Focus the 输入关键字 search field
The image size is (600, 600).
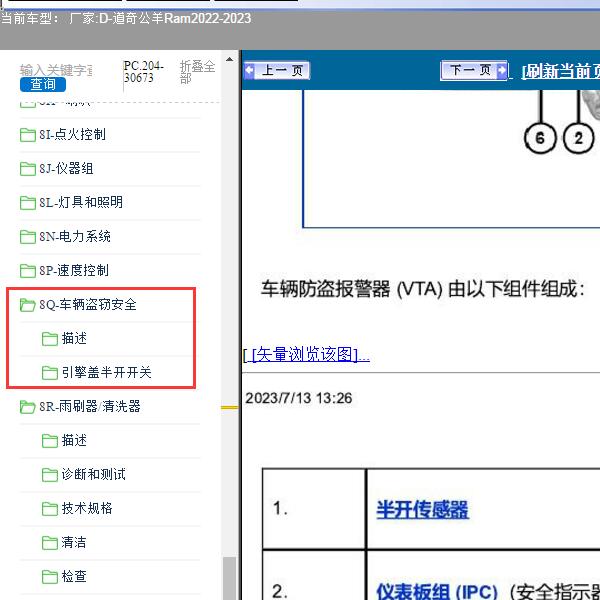click(56, 70)
